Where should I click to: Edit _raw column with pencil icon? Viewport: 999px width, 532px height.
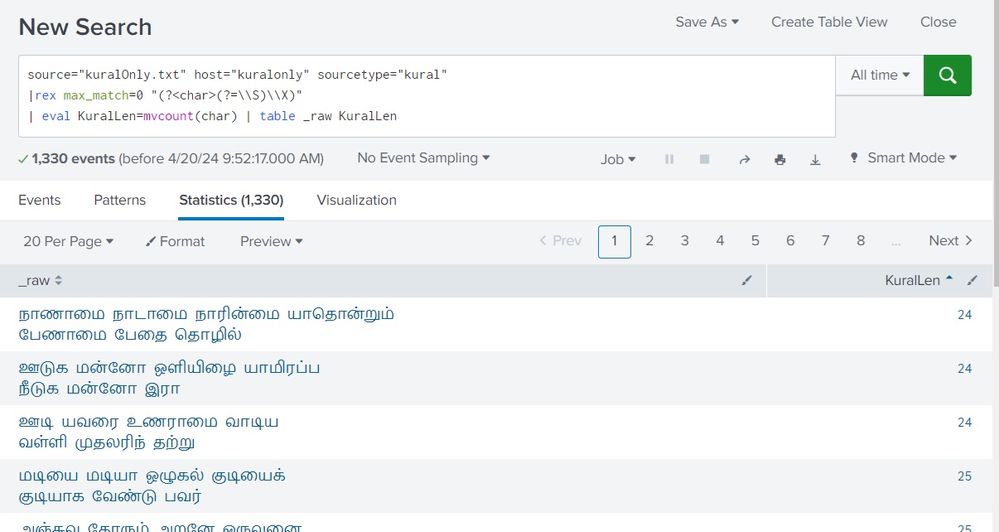[747, 280]
